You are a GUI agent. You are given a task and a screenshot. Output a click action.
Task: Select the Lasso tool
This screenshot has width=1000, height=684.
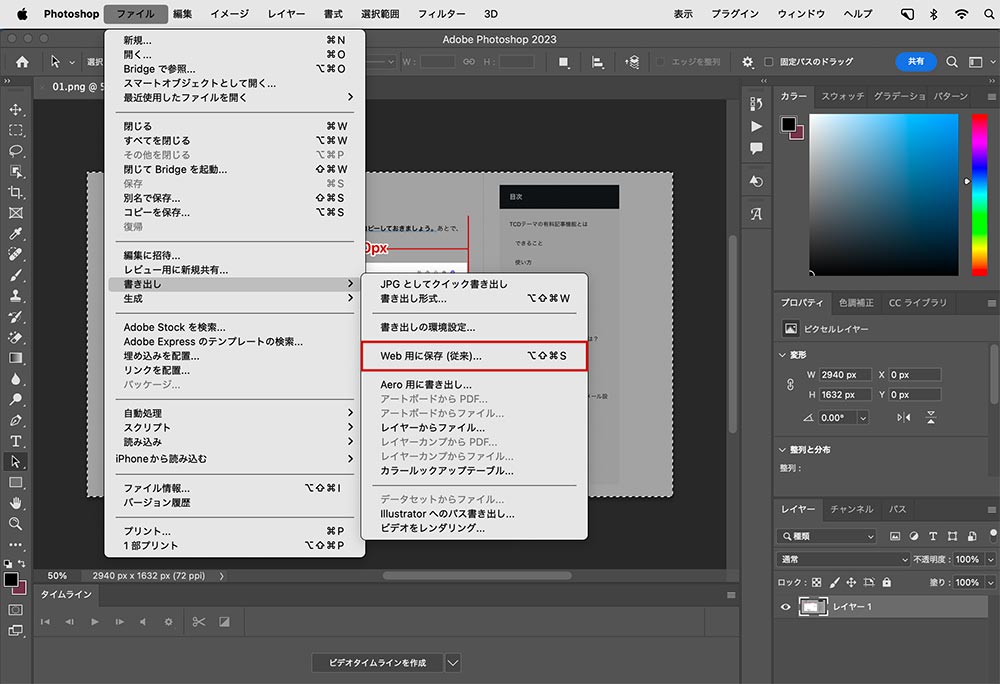15,151
